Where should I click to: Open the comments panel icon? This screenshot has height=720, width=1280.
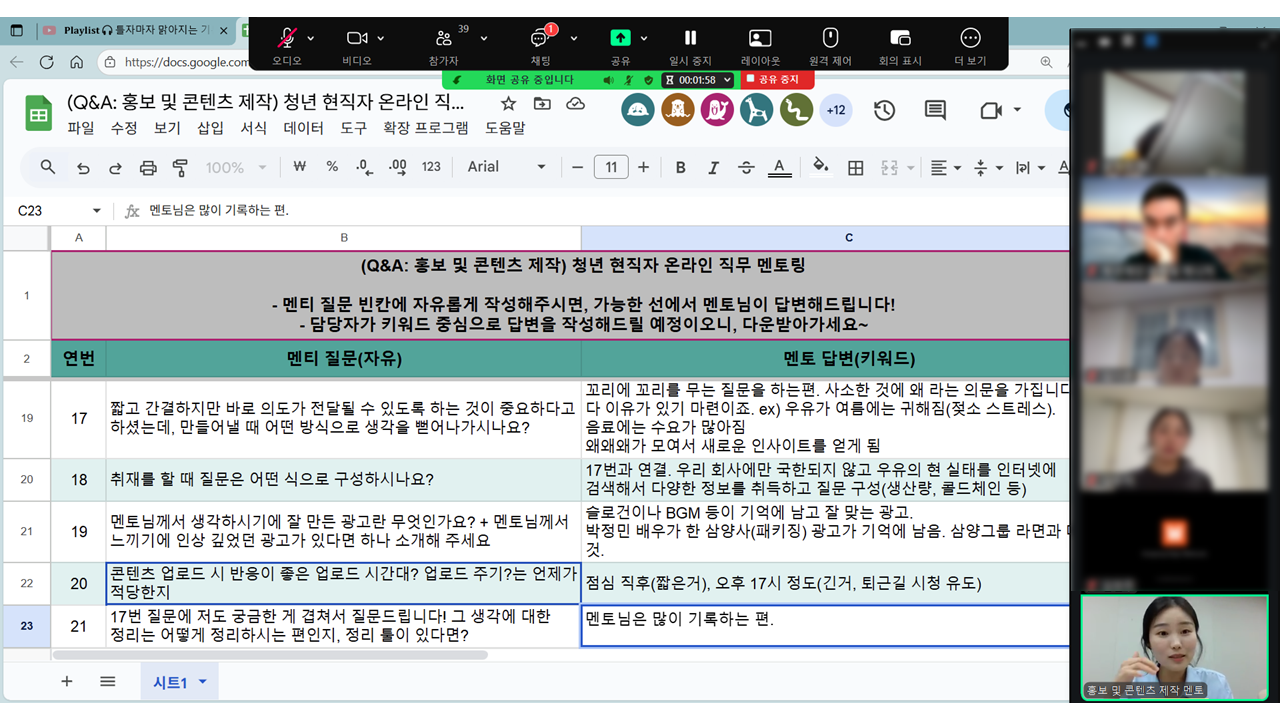pyautogui.click(x=935, y=110)
